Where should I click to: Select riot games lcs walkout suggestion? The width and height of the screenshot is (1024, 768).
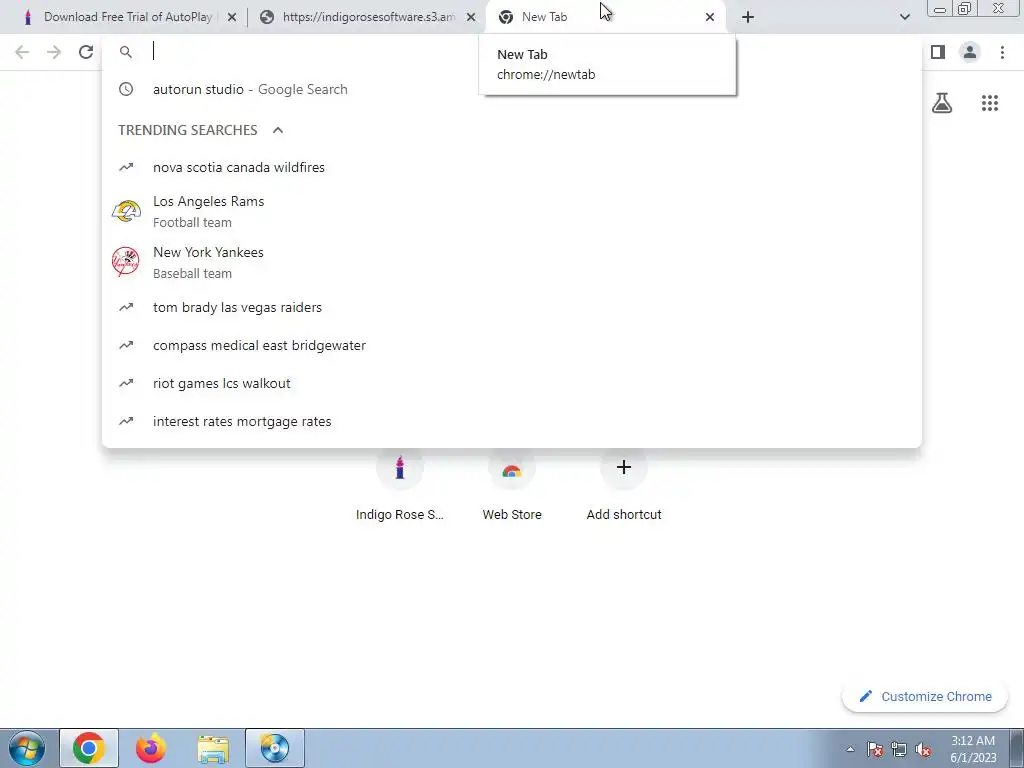(511, 383)
